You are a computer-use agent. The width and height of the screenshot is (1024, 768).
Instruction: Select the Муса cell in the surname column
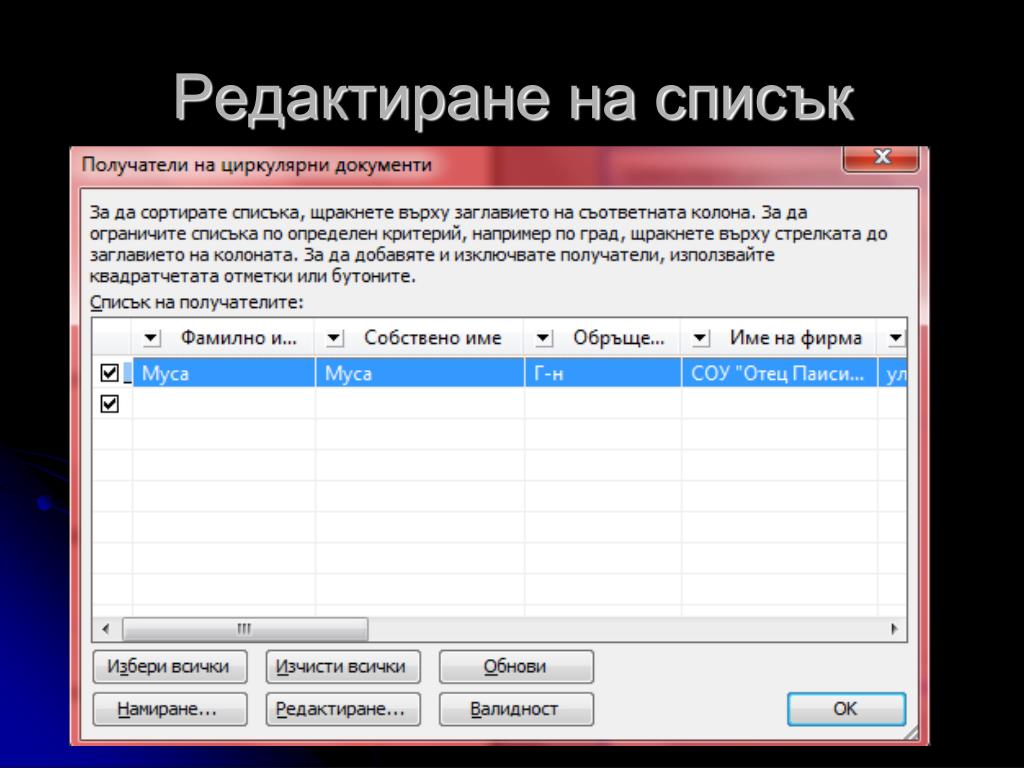click(x=224, y=373)
